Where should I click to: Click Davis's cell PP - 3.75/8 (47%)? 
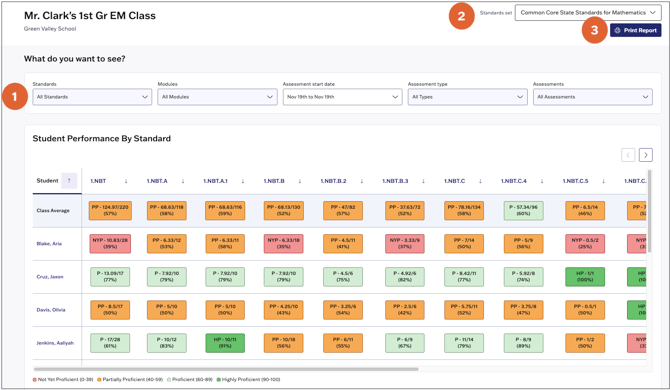point(523,310)
